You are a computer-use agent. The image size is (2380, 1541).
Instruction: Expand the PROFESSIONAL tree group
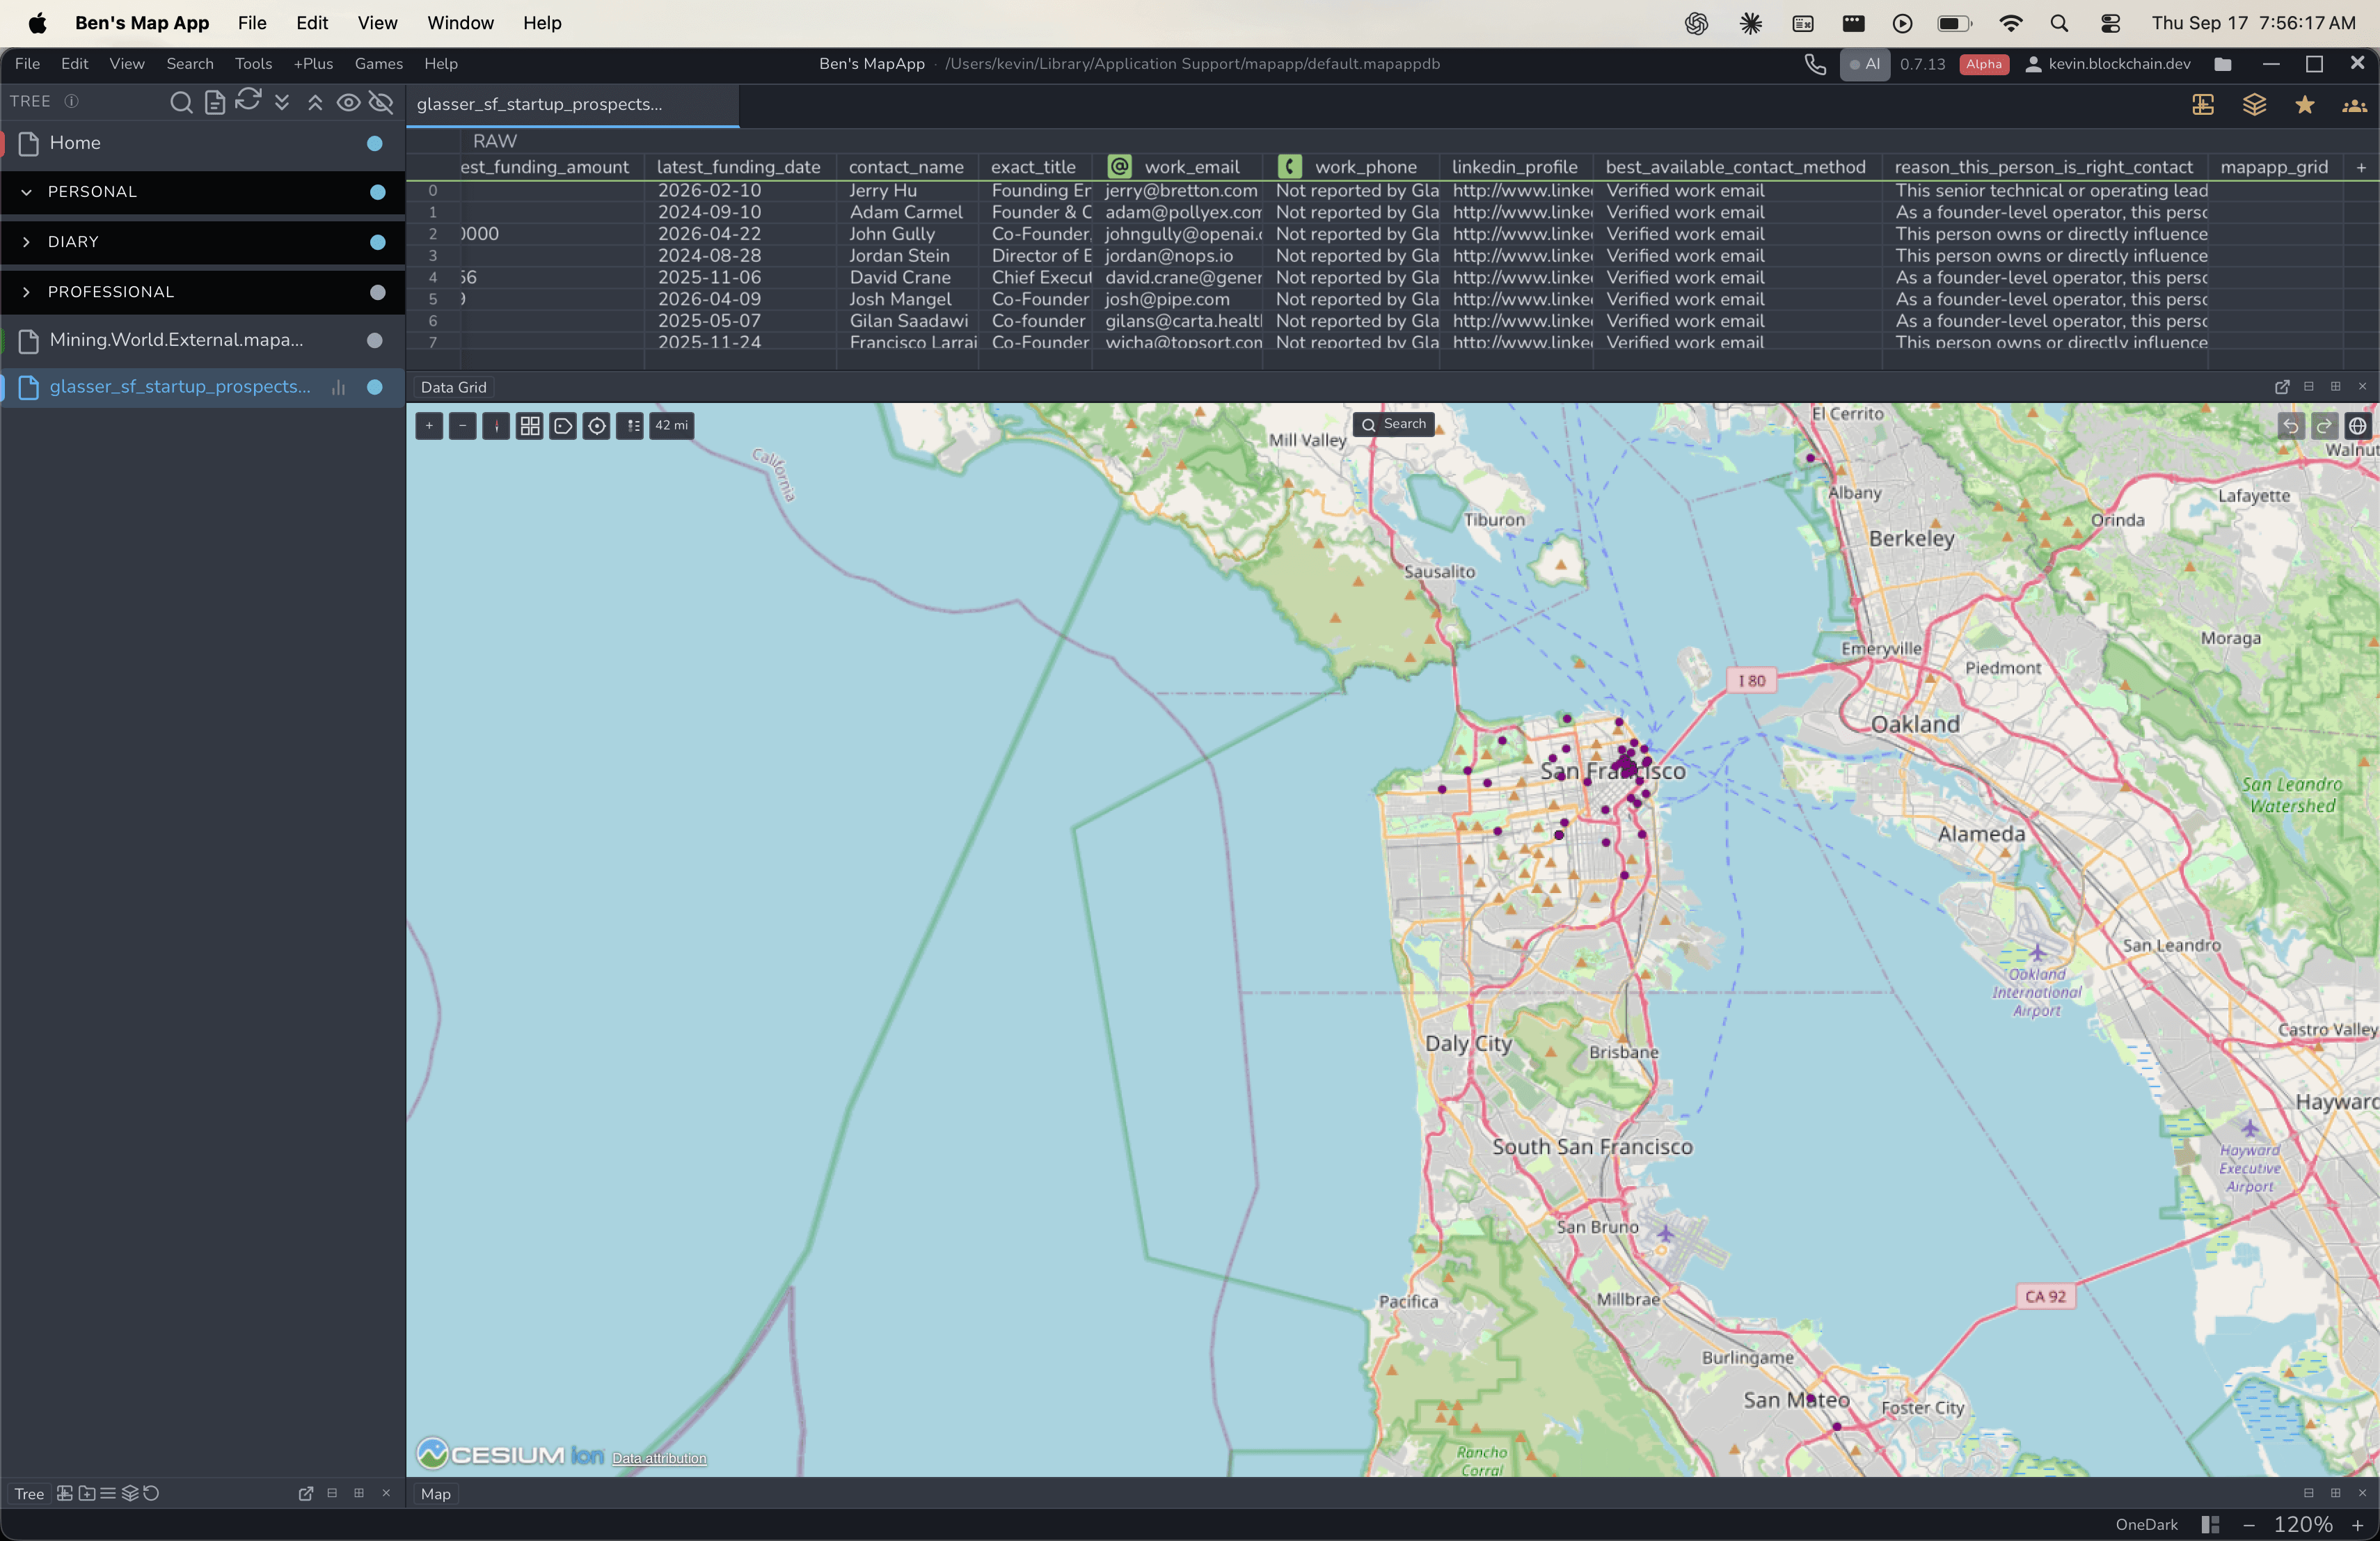pyautogui.click(x=27, y=292)
